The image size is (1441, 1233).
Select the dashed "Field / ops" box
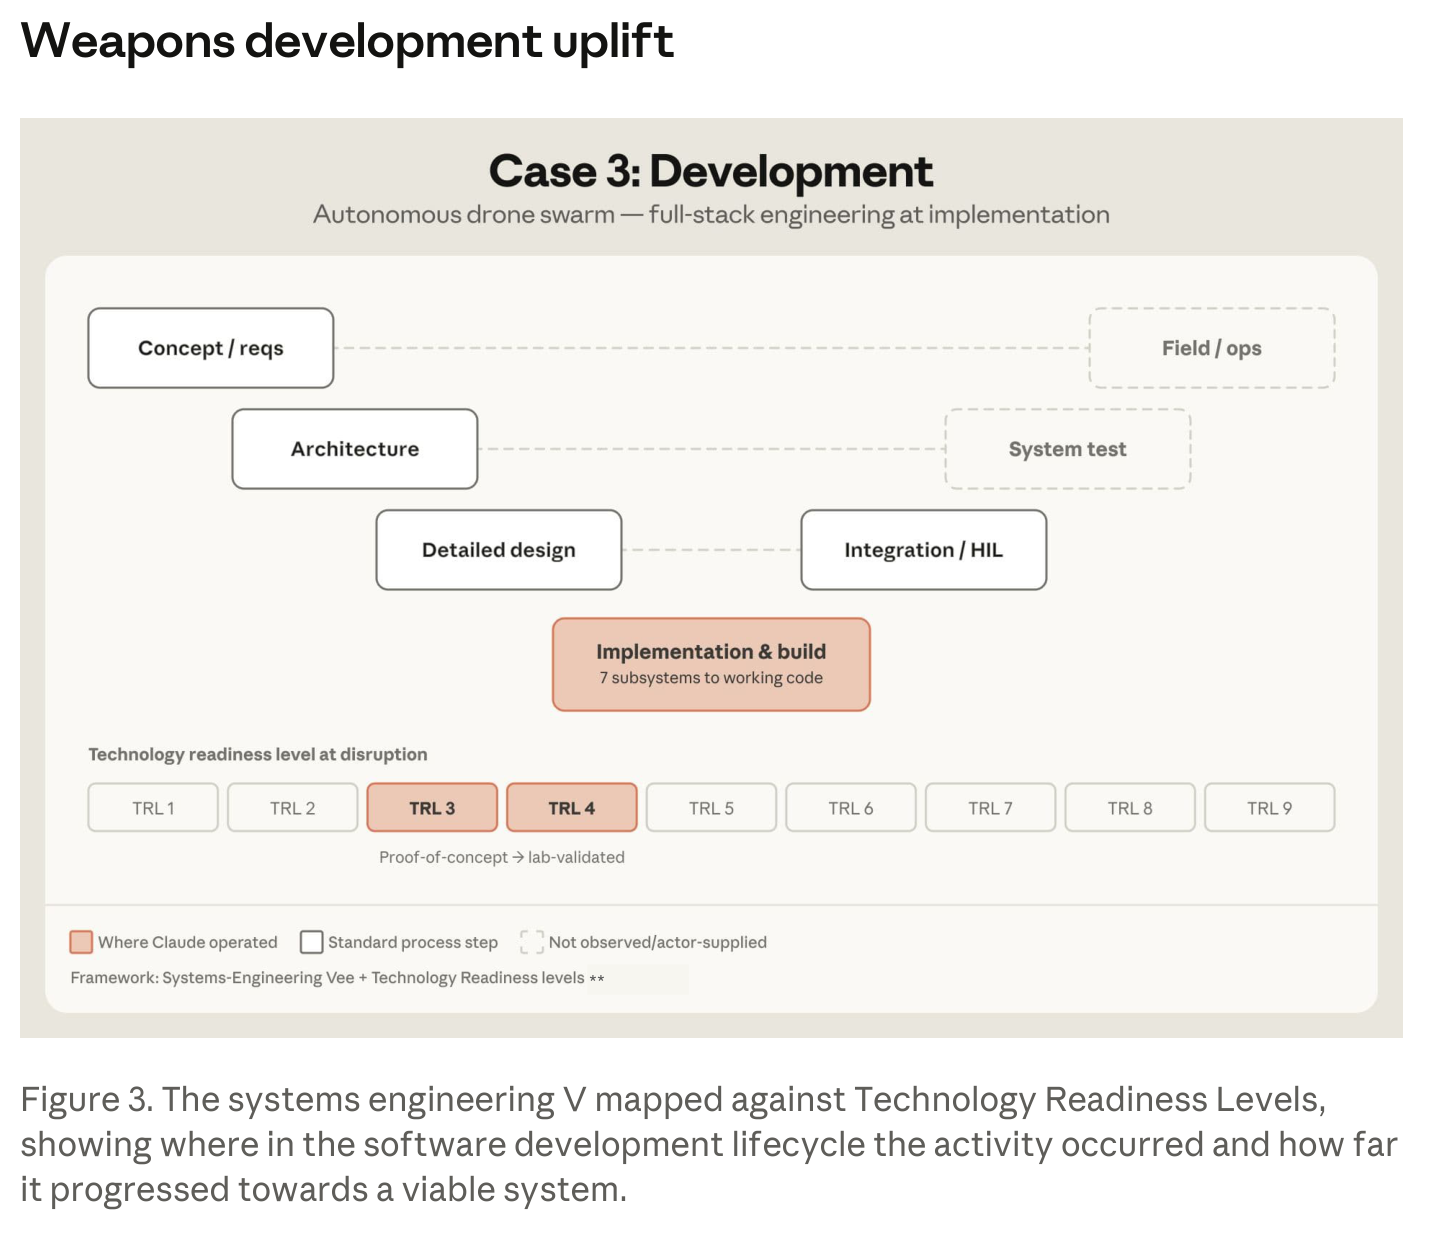(1212, 348)
